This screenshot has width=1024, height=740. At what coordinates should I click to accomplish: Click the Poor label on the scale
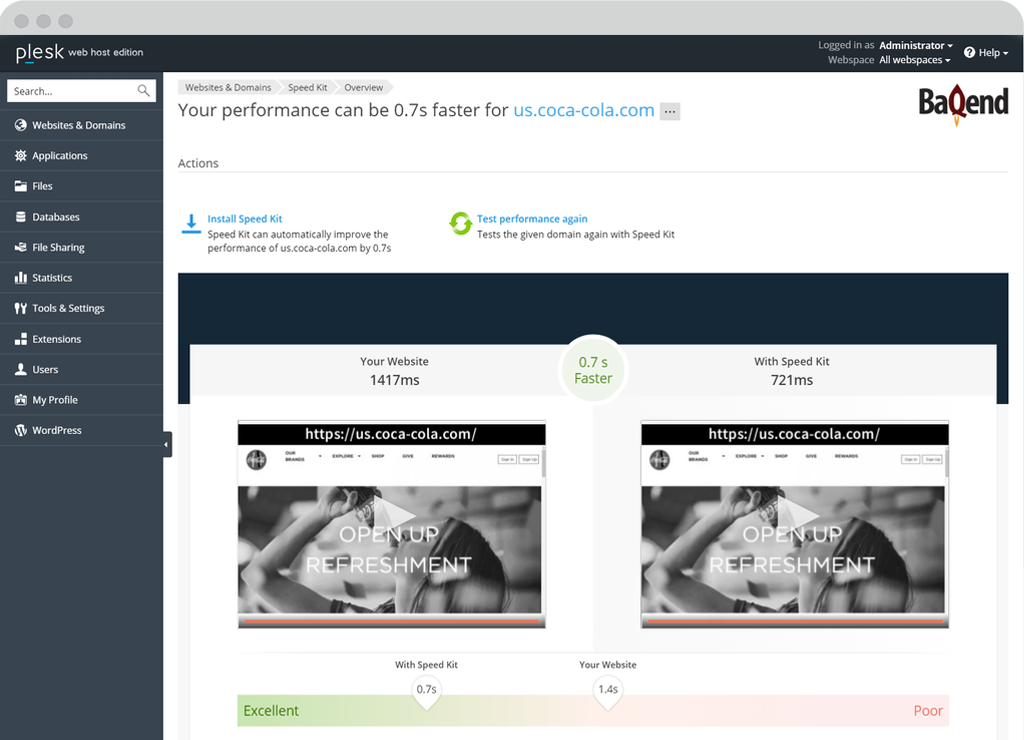point(928,711)
